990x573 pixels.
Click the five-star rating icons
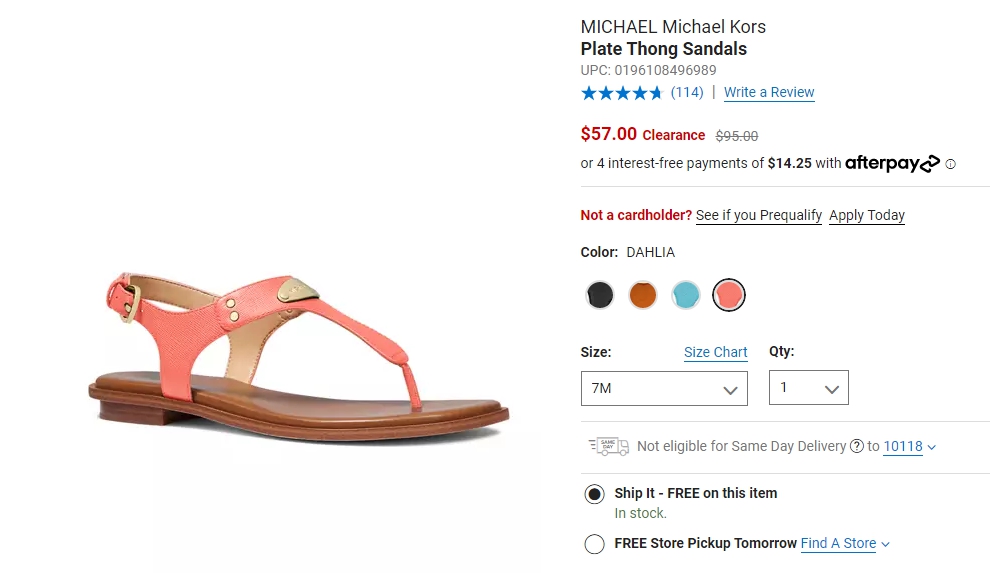coord(621,93)
